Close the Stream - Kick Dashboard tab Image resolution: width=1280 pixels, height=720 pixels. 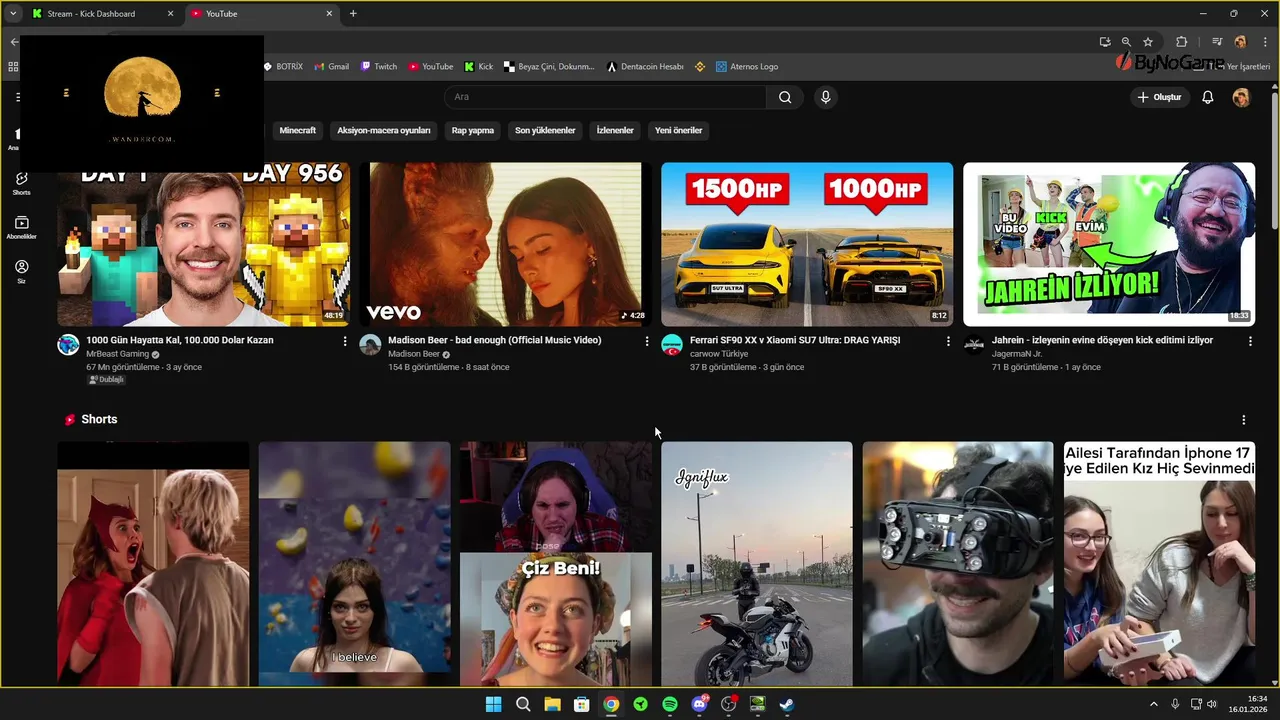coord(170,14)
